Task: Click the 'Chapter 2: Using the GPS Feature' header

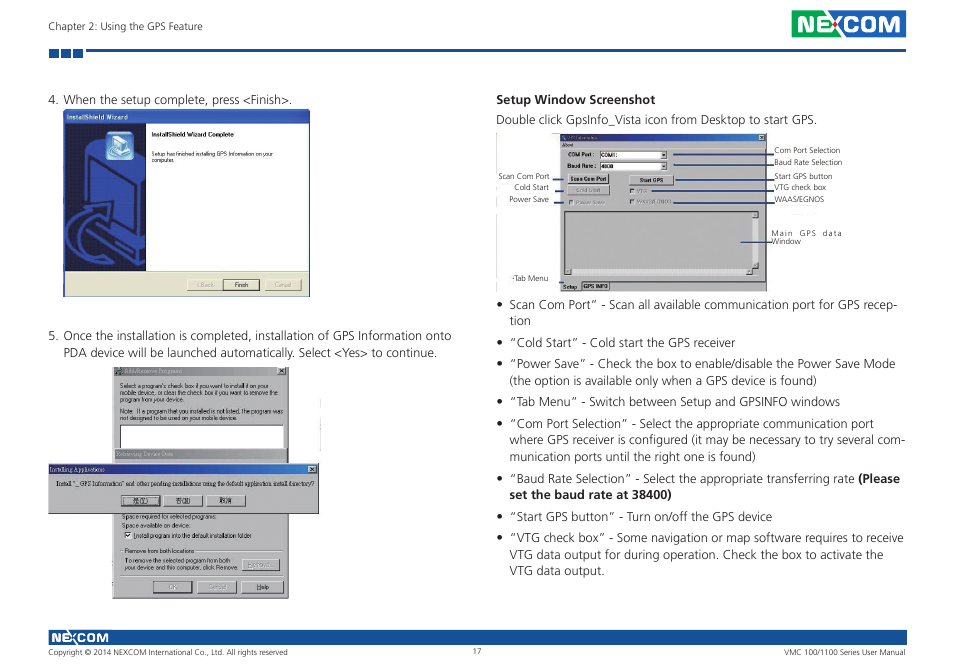Action: [125, 26]
